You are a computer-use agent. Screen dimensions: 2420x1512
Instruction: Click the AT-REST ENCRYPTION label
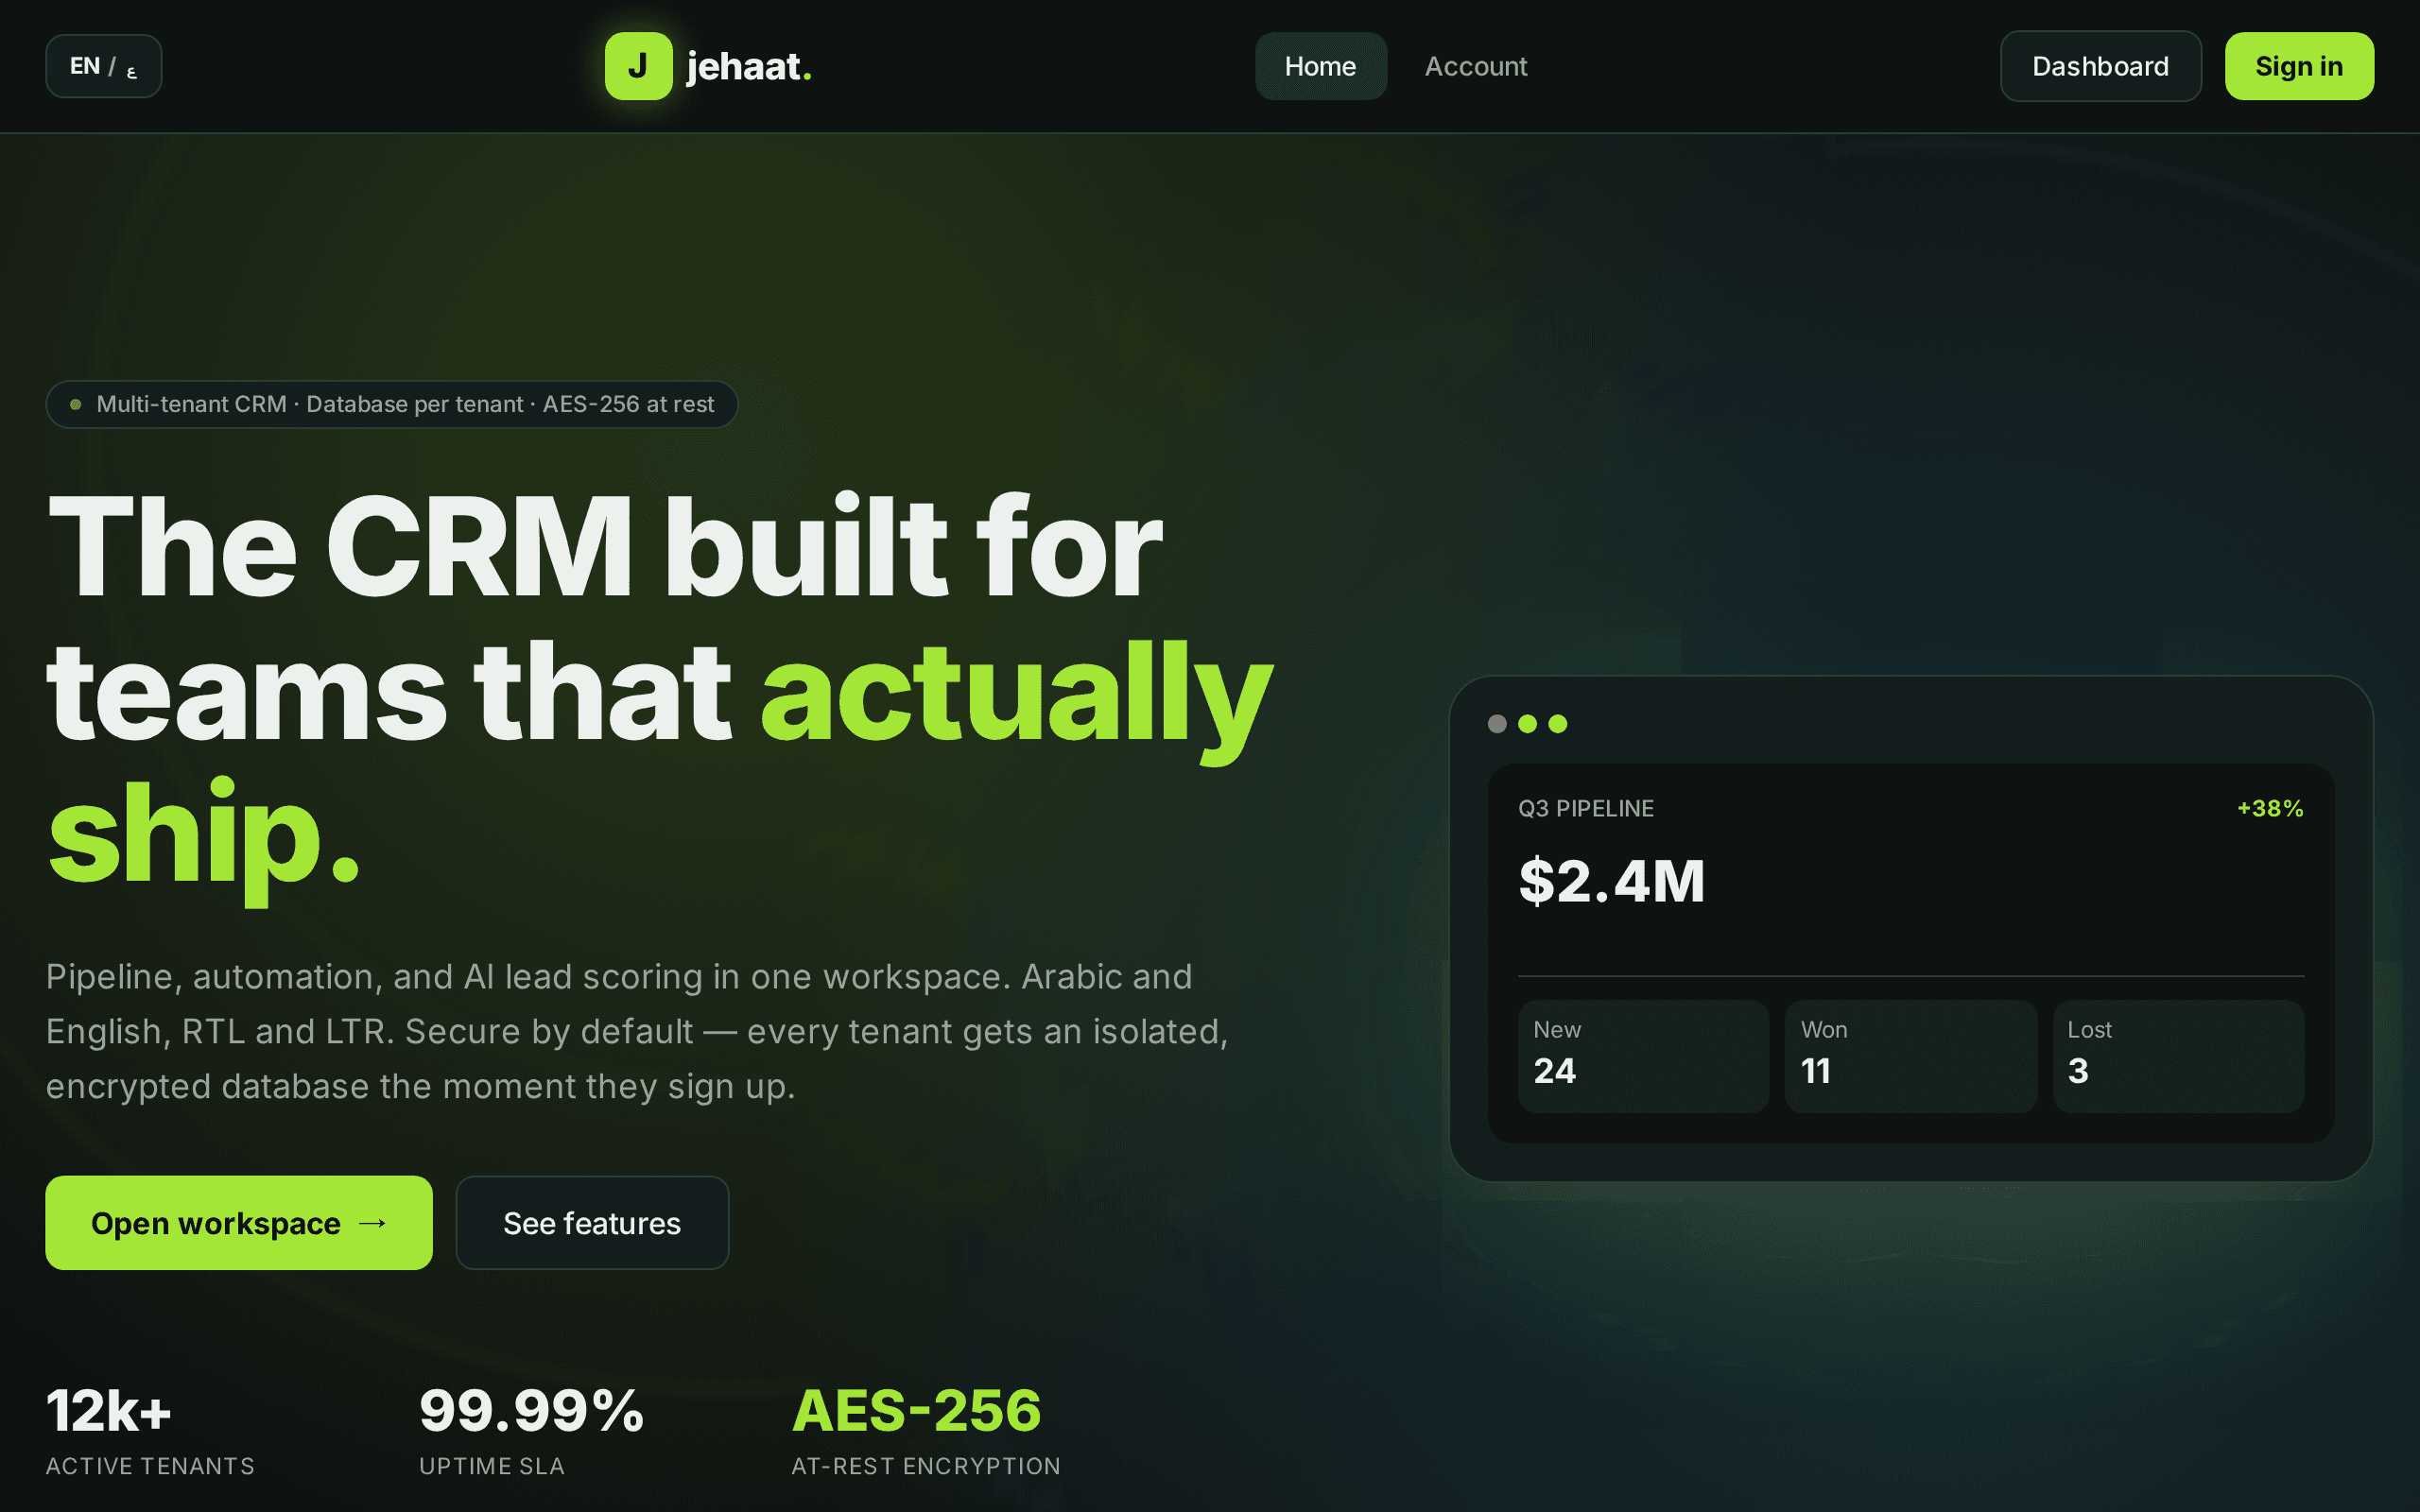coord(926,1466)
